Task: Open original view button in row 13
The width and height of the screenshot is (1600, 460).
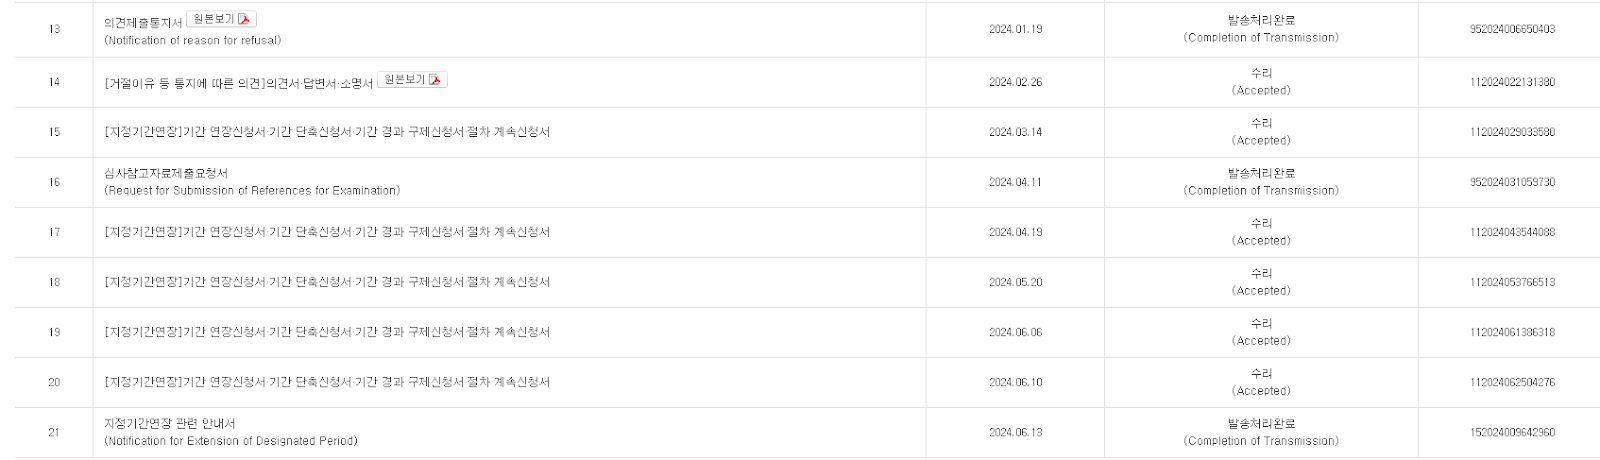Action: [x=222, y=19]
